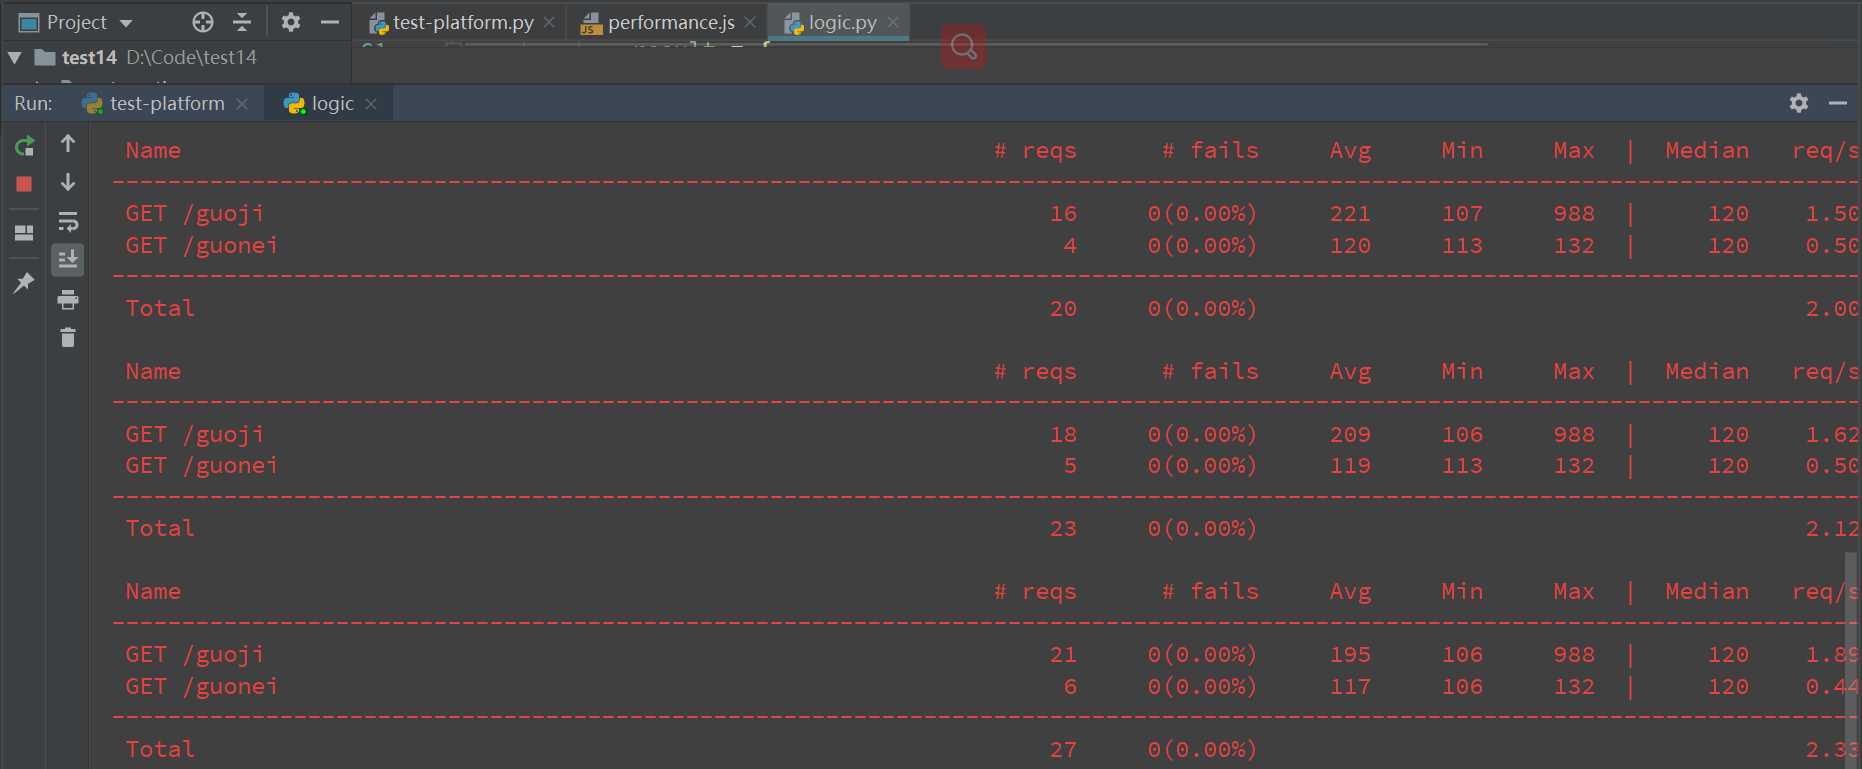Click the Total row showing 23 requests
Screen dimensions: 1862x769
coord(987,529)
